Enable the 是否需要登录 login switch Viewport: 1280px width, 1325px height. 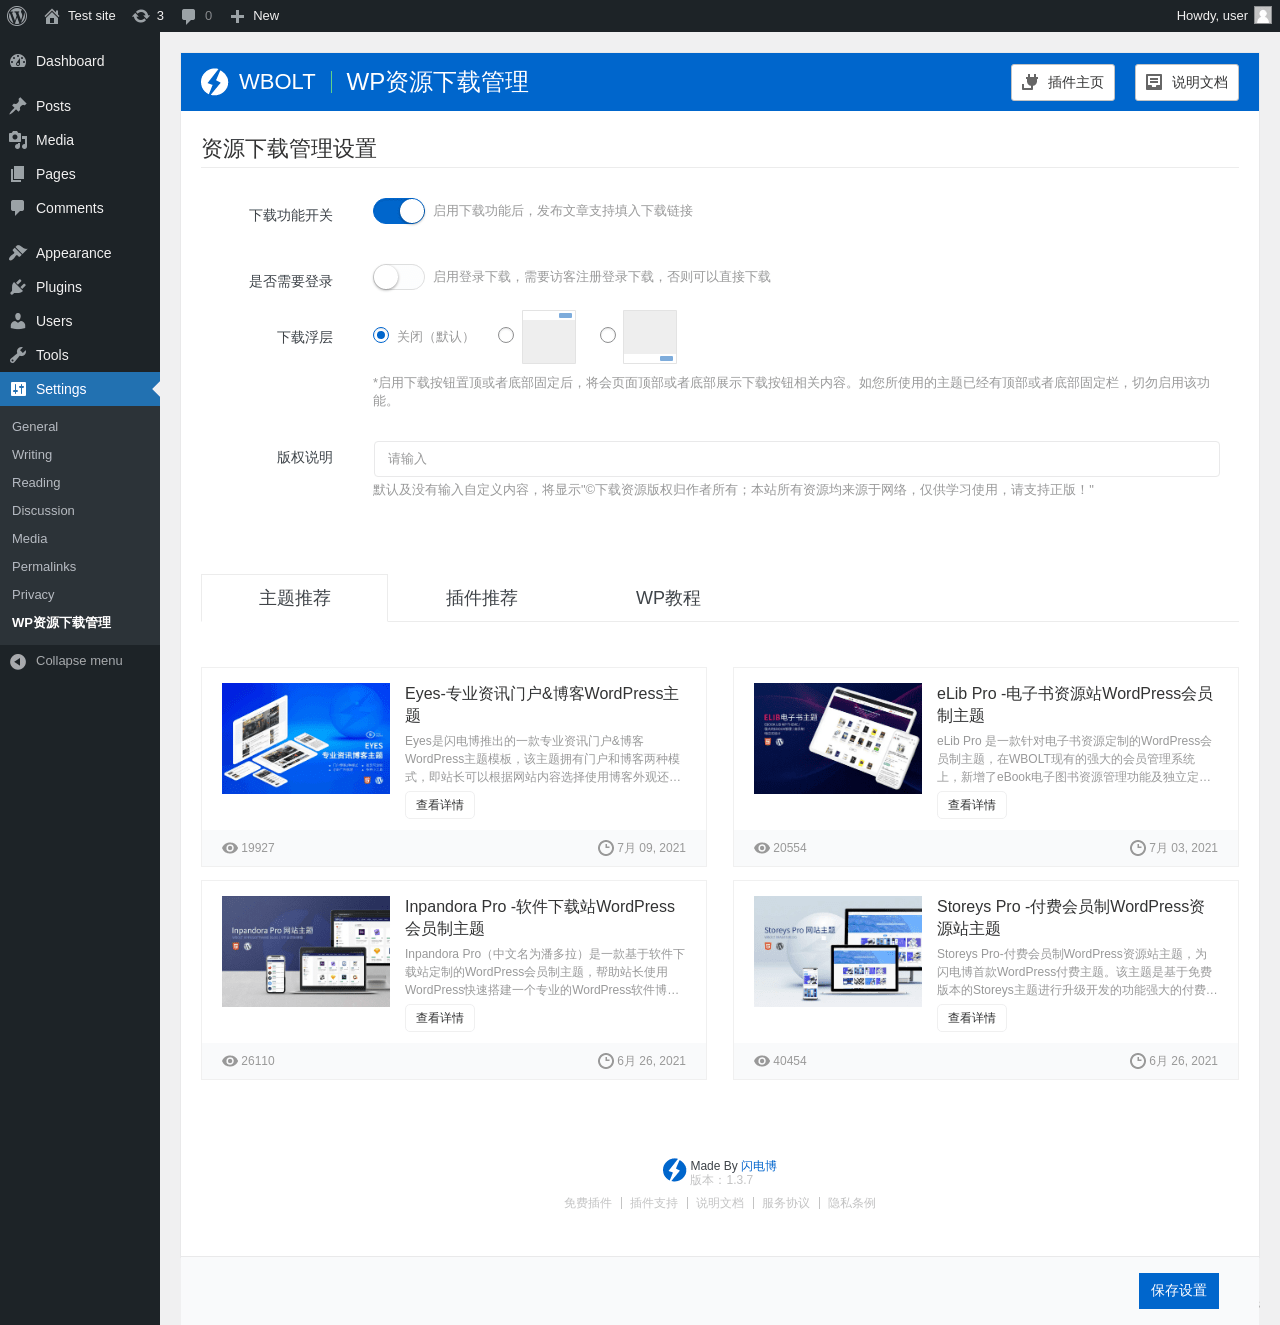coord(399,277)
